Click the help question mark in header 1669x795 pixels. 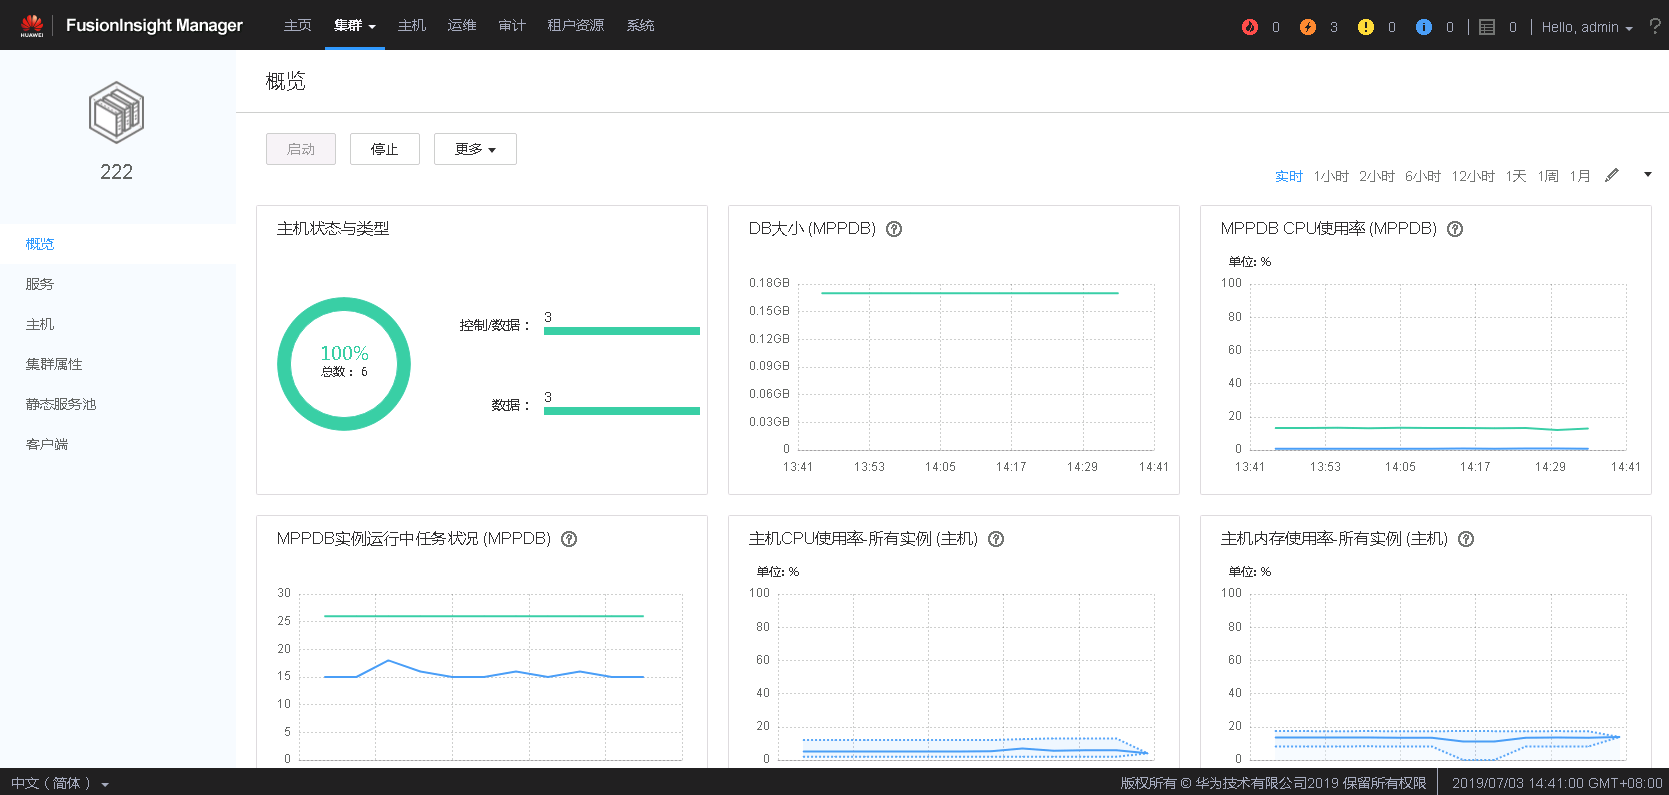(1655, 26)
